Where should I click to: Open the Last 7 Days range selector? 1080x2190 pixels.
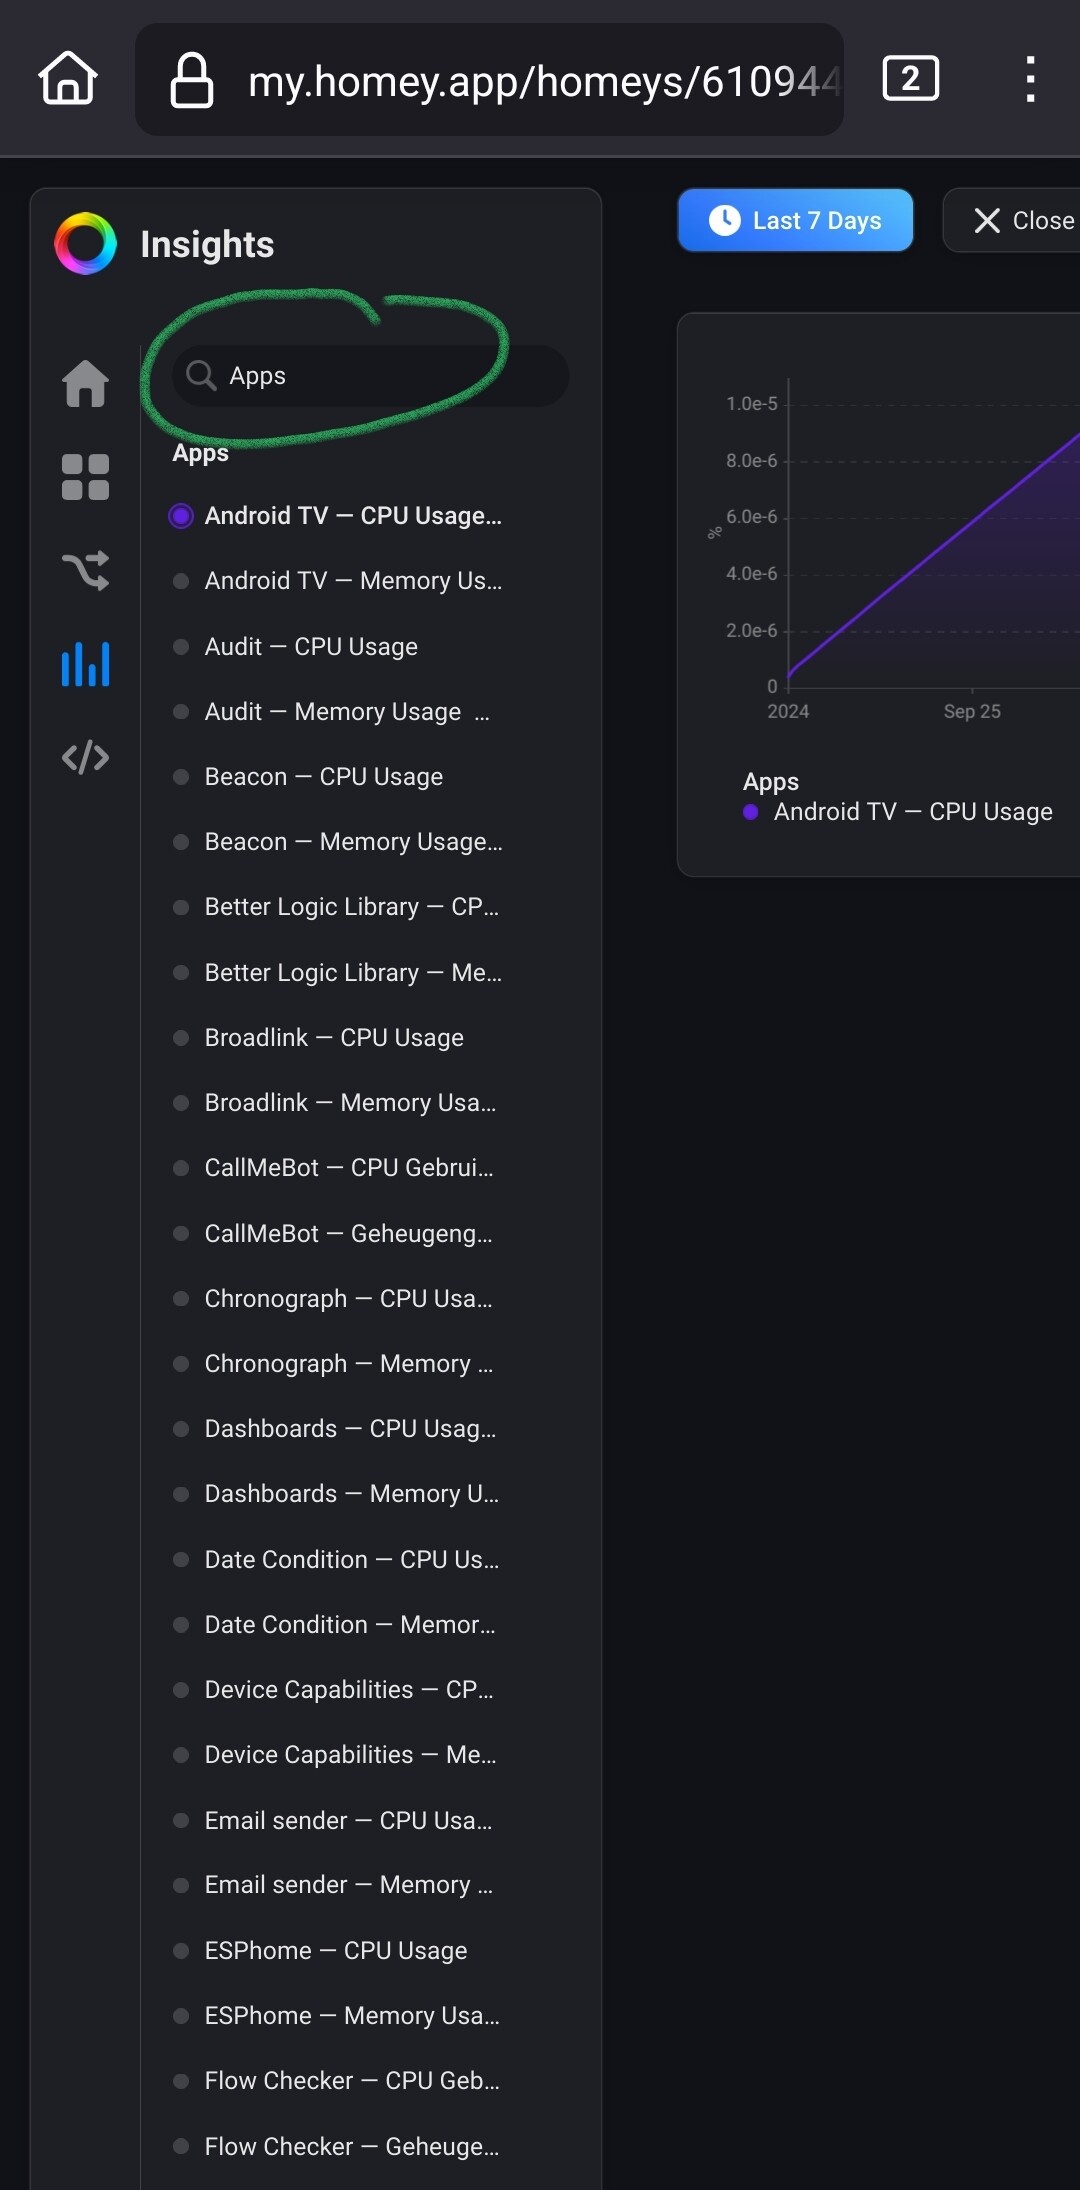[795, 220]
